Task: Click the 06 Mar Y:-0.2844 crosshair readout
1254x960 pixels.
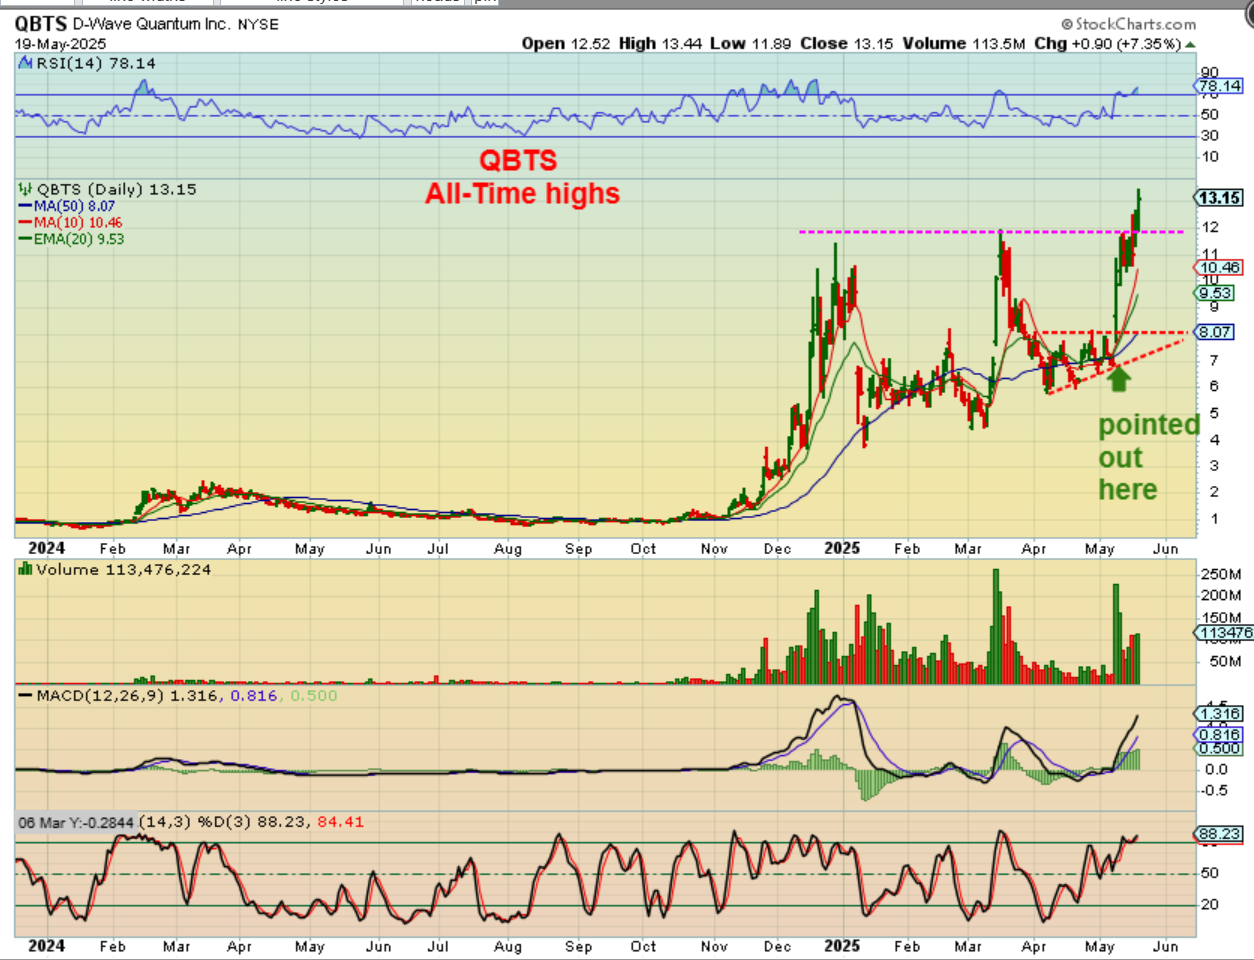Action: click(77, 822)
